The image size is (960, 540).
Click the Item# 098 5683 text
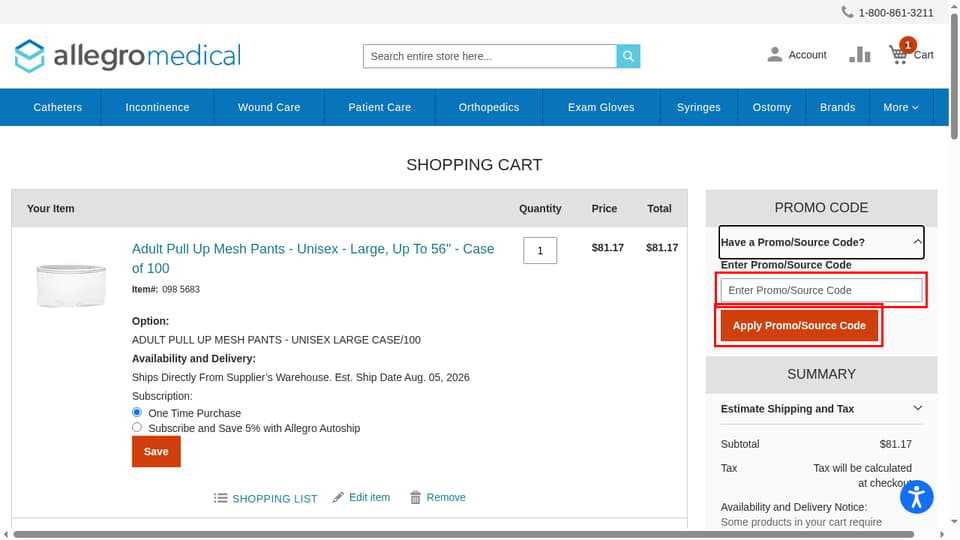click(x=165, y=289)
